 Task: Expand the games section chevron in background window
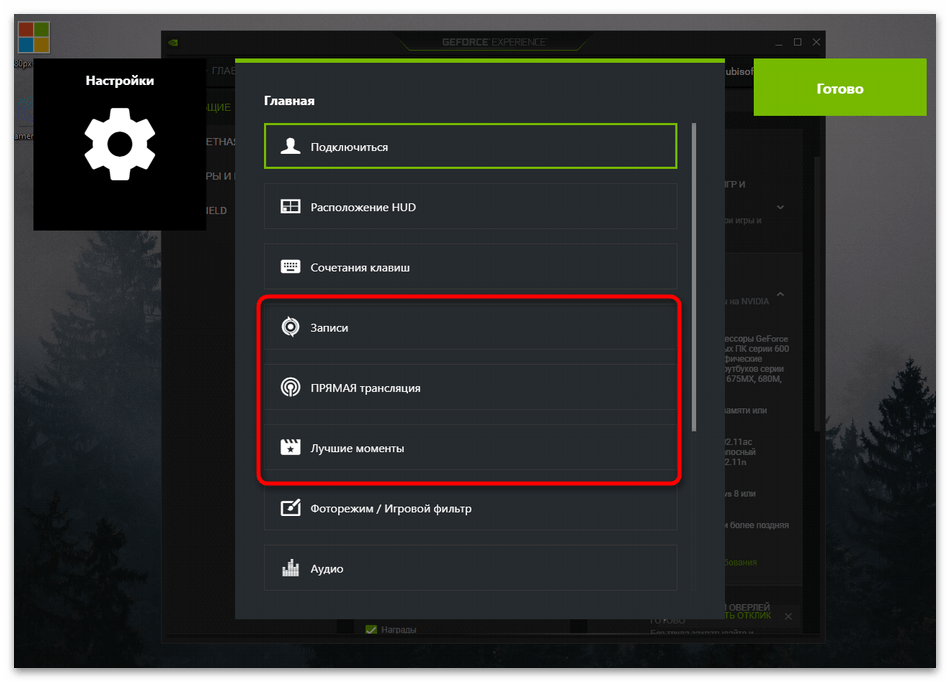pyautogui.click(x=780, y=207)
